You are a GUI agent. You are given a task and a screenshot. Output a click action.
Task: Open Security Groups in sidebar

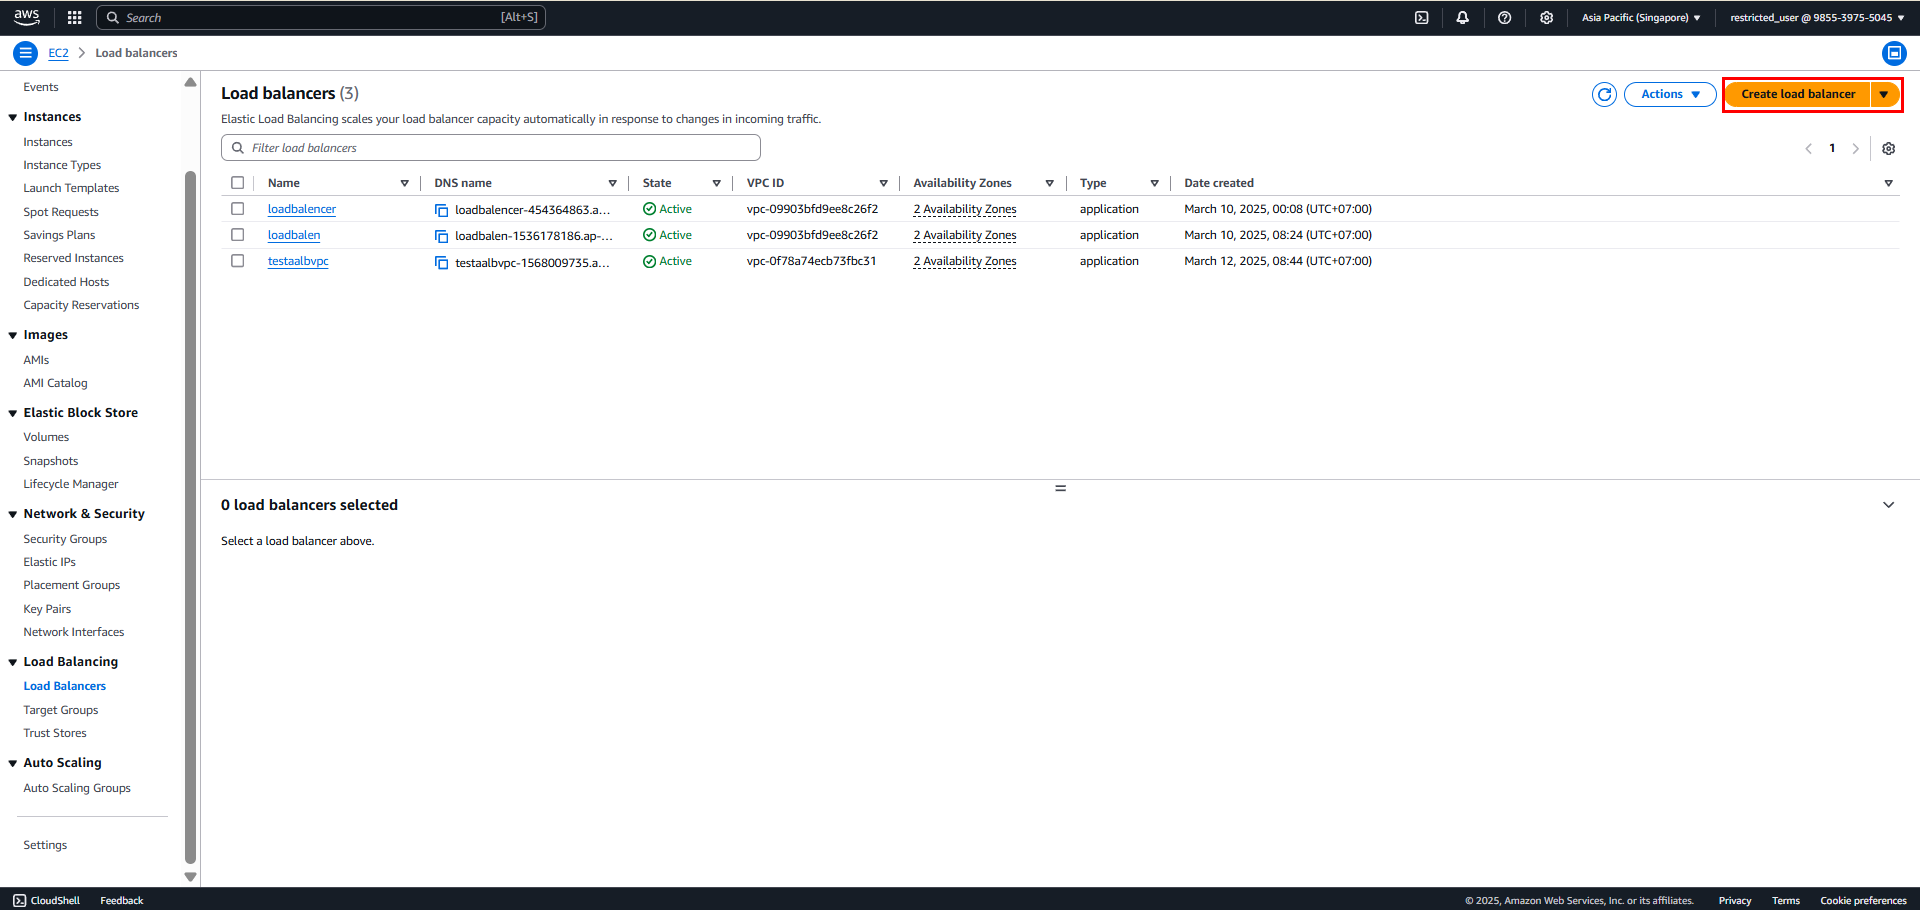click(x=65, y=539)
